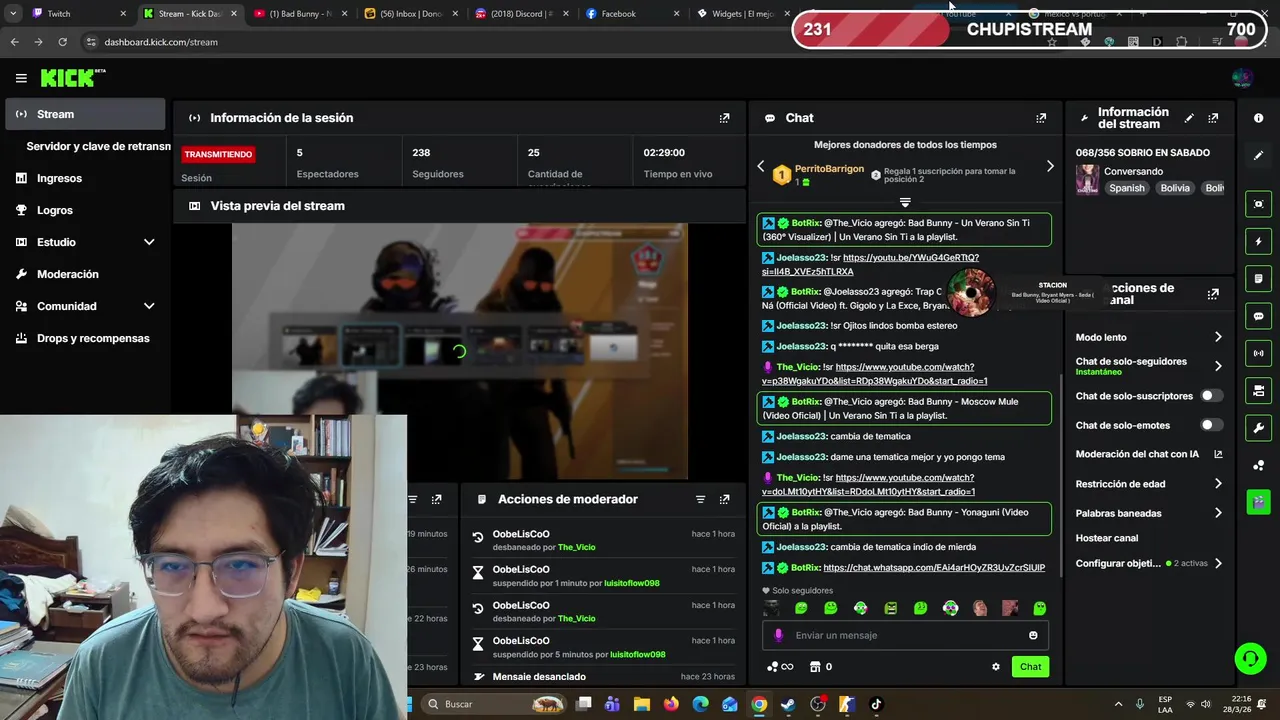Viewport: 1280px width, 720px height.
Task: Select Stream in the sidebar
Action: coord(84,114)
